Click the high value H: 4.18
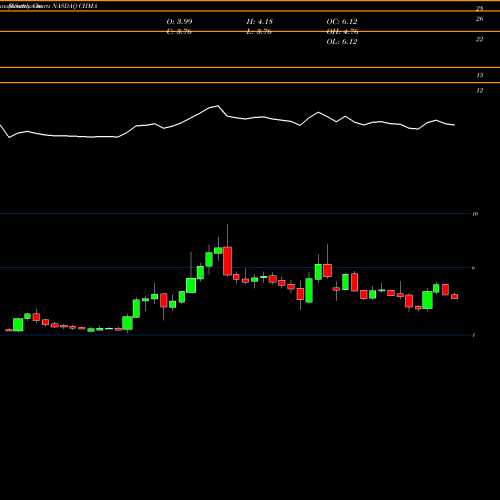Screen dimensions: 500x500 click(x=260, y=22)
